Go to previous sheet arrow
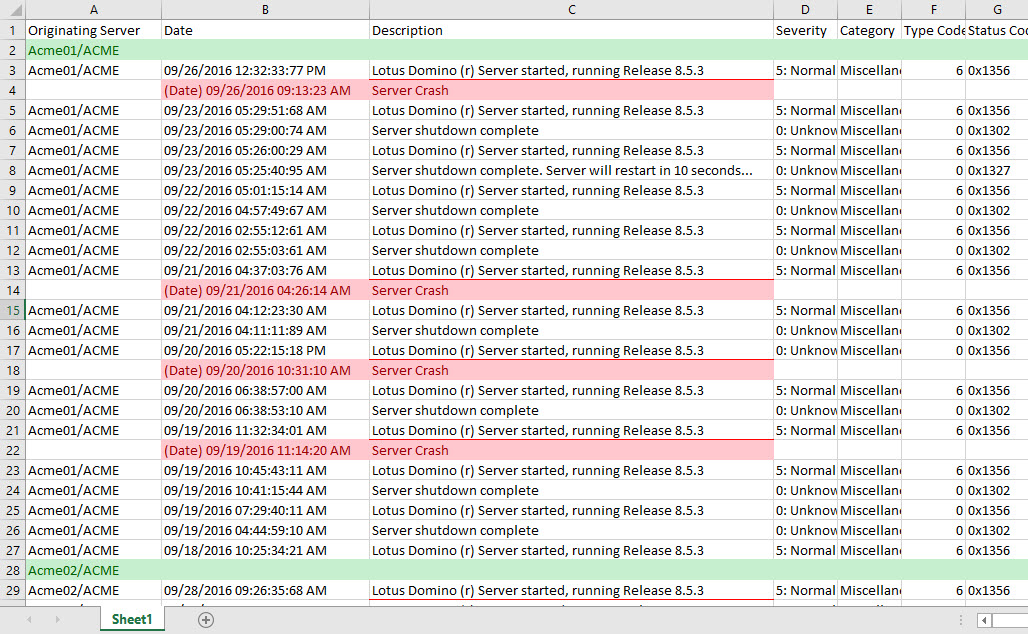1028x634 pixels. [29, 620]
